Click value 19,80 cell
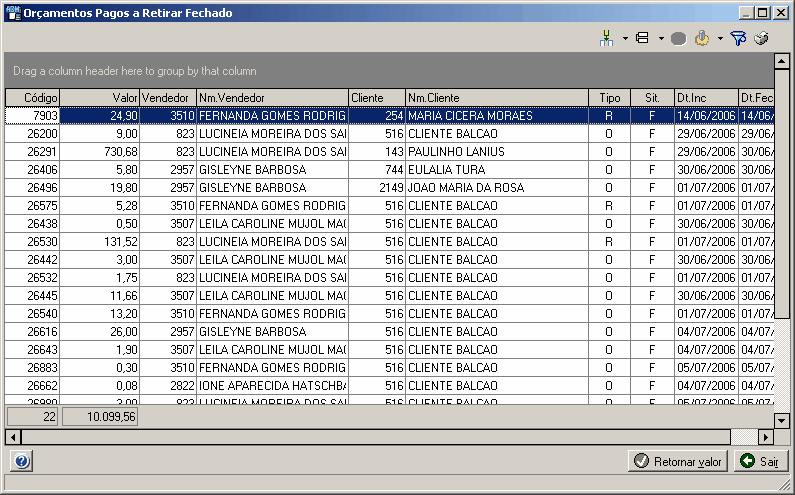Viewport: 795px width, 495px height. point(99,188)
